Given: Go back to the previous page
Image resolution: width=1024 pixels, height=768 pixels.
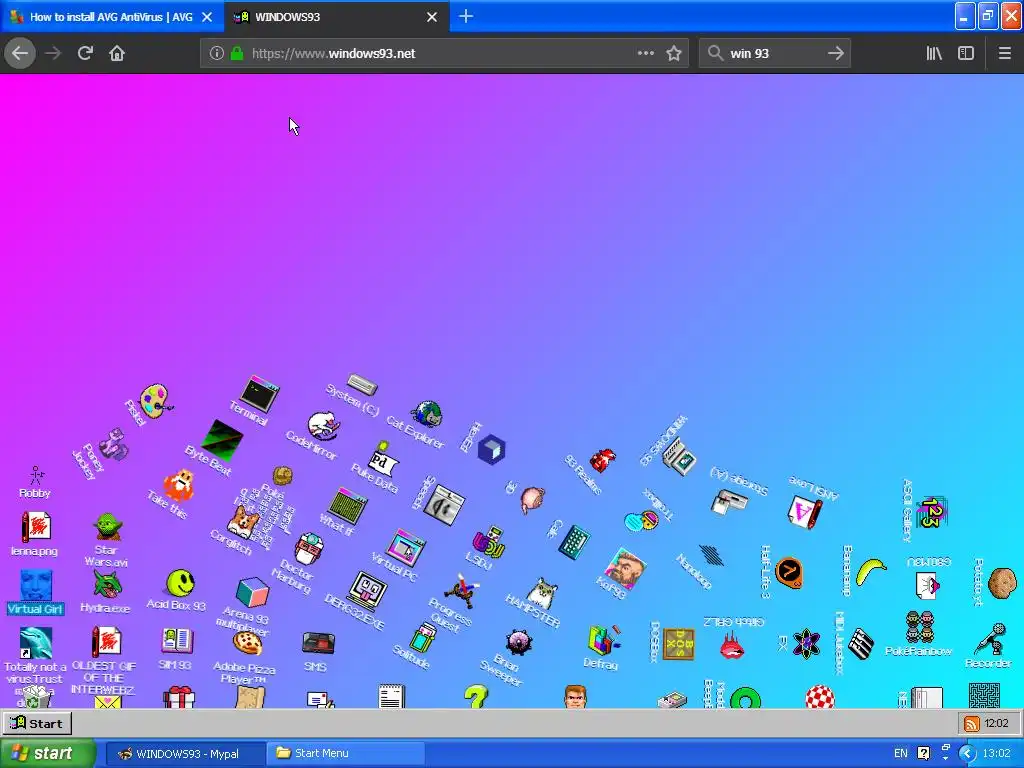Looking at the screenshot, I should (x=20, y=53).
